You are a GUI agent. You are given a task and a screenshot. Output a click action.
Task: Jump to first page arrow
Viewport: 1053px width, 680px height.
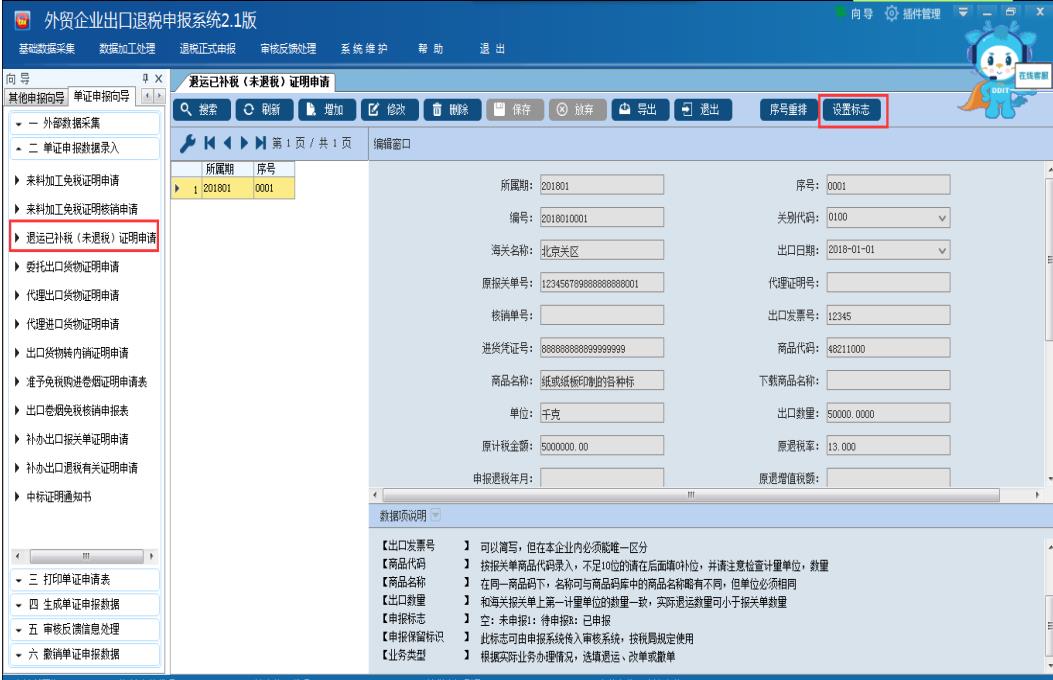[205, 142]
